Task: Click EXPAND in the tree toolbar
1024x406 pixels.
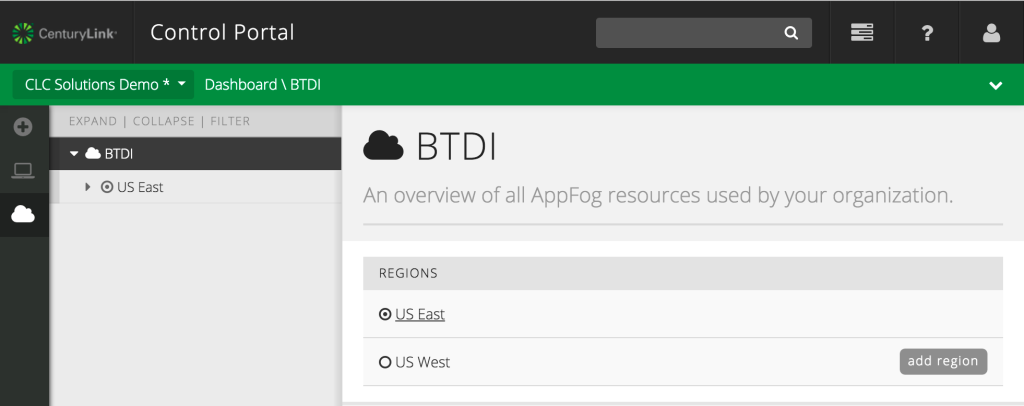Action: coord(92,121)
